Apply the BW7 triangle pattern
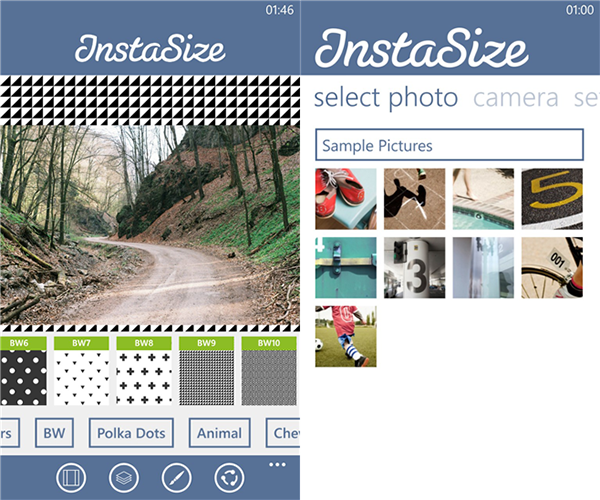Image resolution: width=600 pixels, height=500 pixels. (x=82, y=371)
